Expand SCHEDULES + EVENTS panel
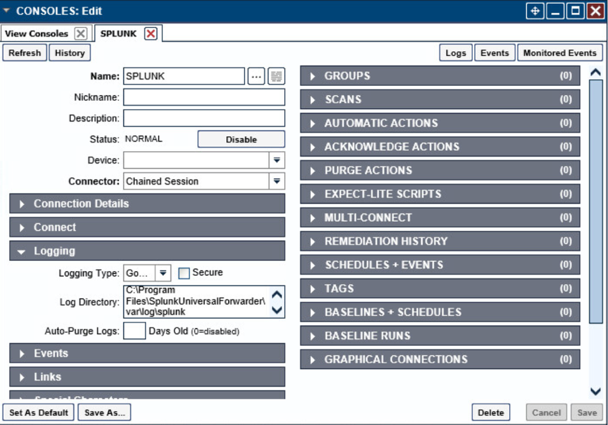The image size is (608, 425). tap(440, 265)
